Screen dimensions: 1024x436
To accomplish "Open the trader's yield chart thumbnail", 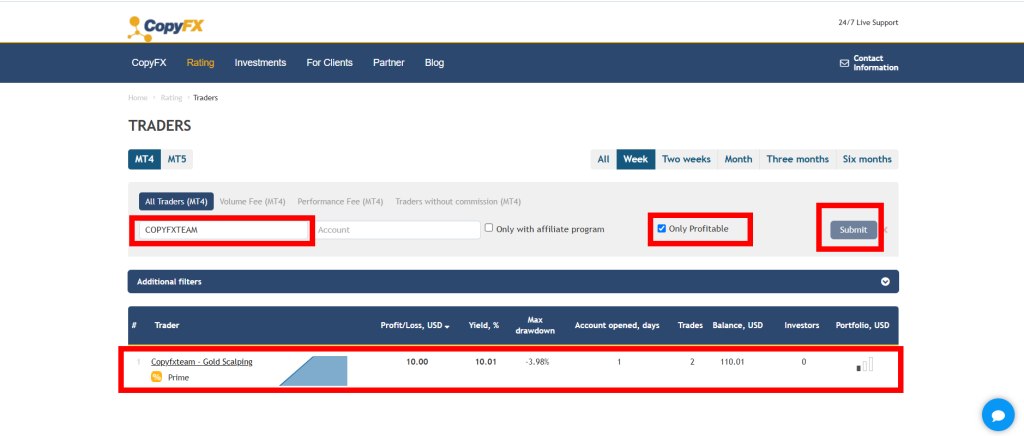I will coord(313,371).
